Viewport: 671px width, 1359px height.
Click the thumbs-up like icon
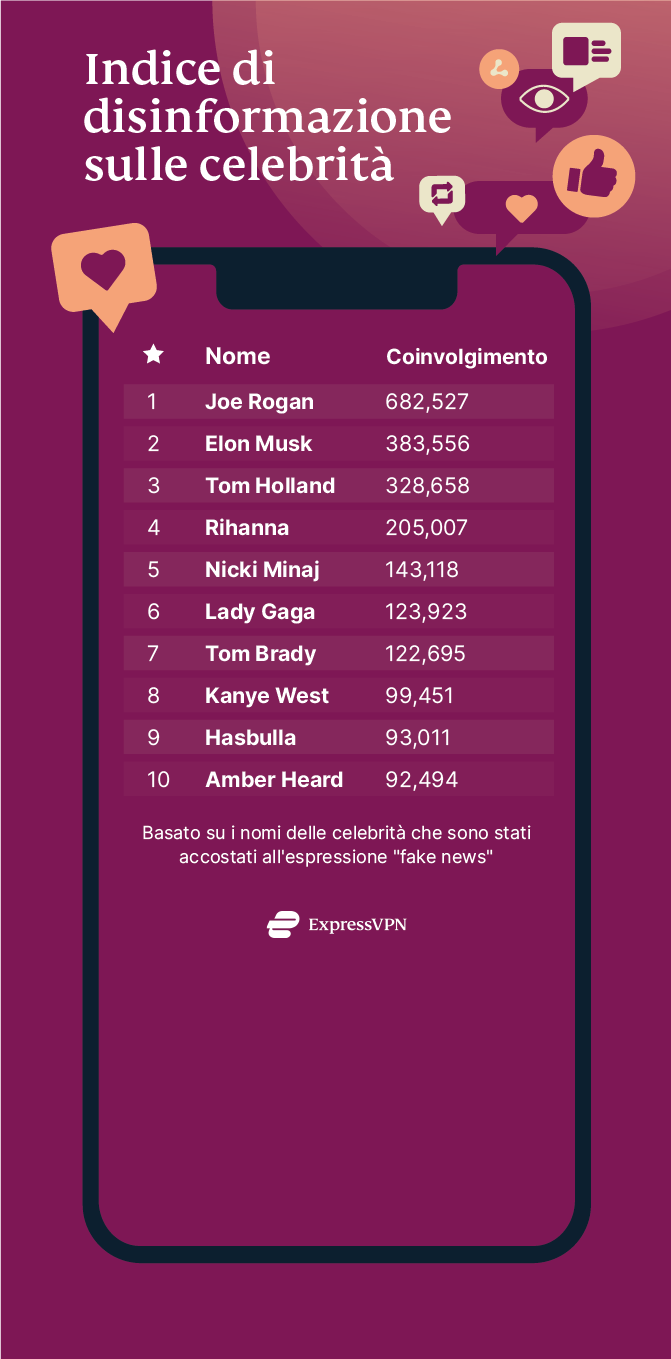tap(593, 177)
